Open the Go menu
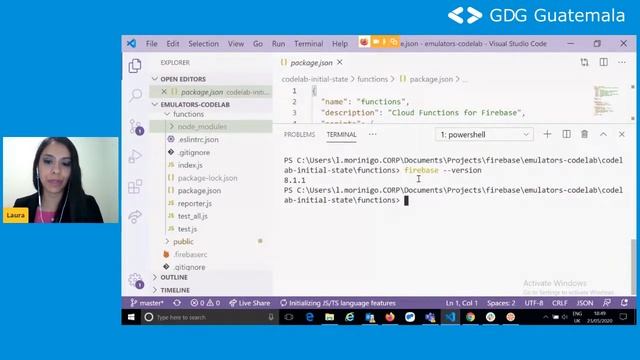This screenshot has height=360, width=640. pyautogui.click(x=258, y=44)
